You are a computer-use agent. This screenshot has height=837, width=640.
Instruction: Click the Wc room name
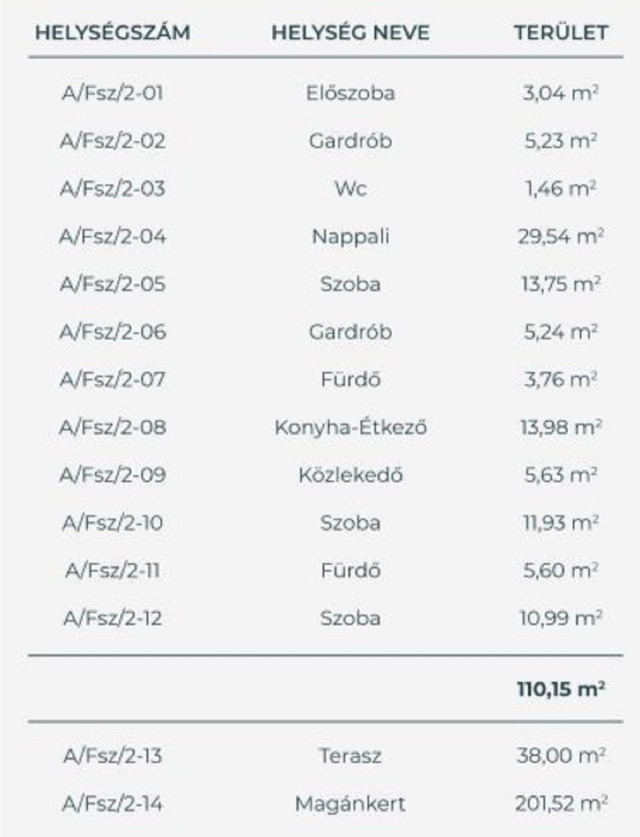point(350,188)
